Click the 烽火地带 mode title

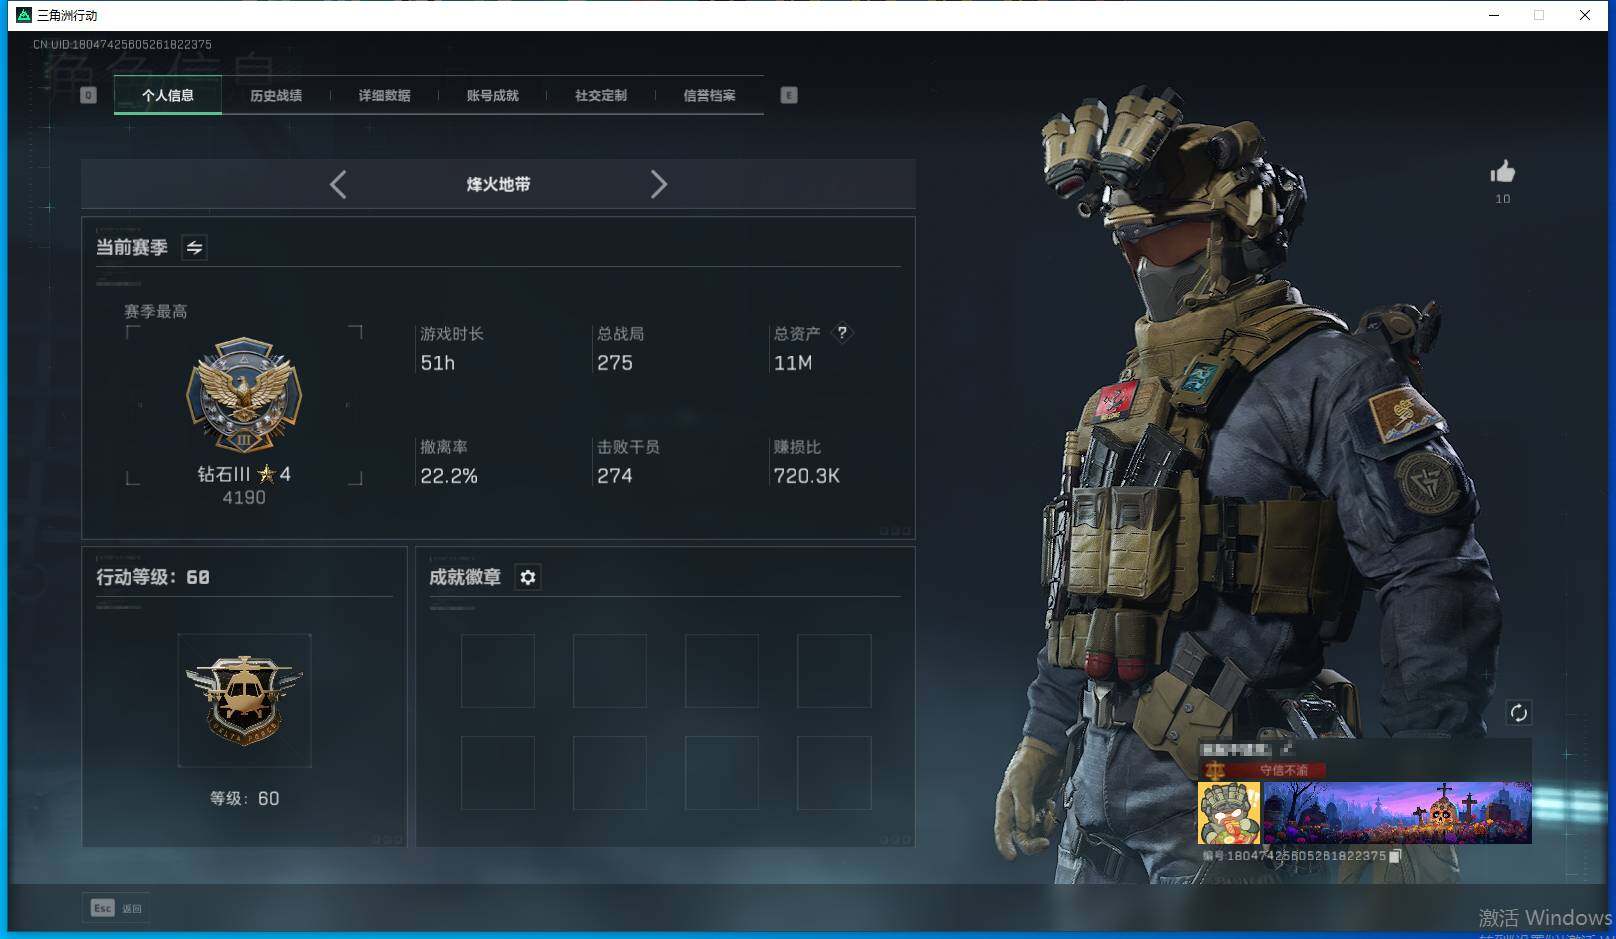coord(498,184)
